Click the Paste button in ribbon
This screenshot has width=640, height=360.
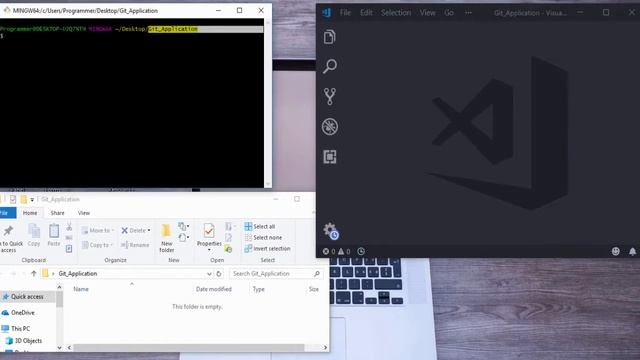pos(54,236)
